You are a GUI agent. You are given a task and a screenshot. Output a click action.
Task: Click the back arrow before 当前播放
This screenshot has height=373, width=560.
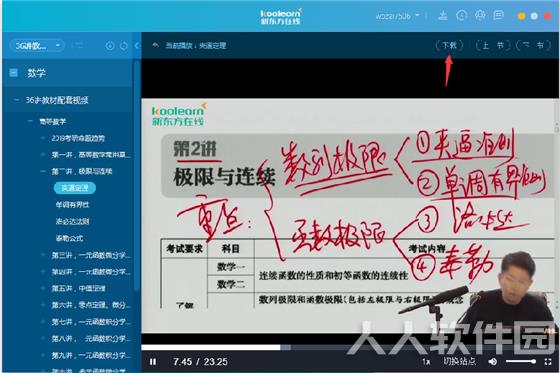(155, 45)
